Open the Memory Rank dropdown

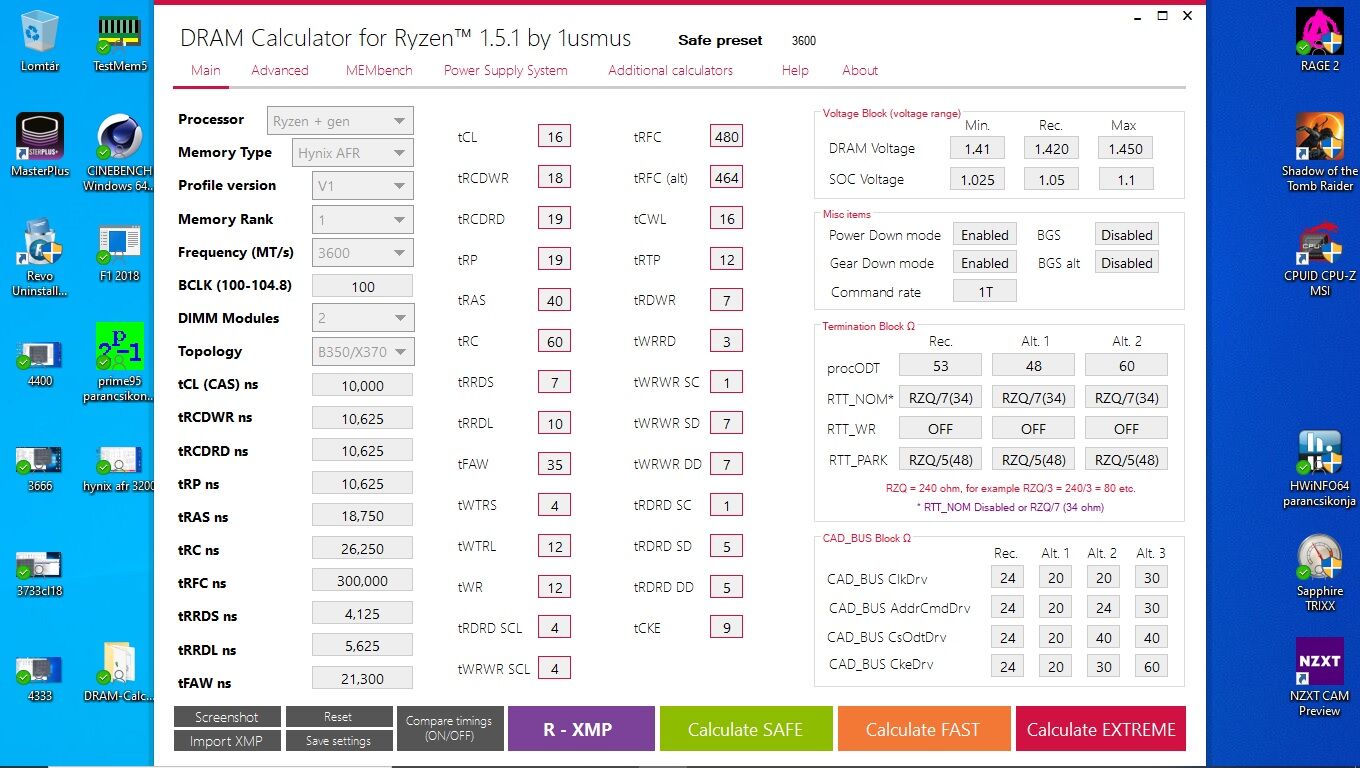(362, 220)
